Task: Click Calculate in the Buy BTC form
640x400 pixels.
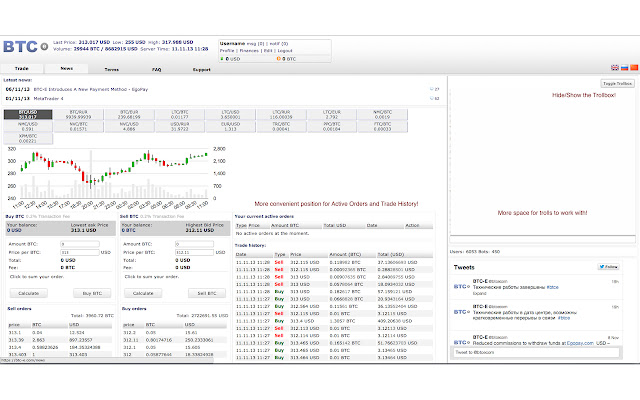Action: 29,293
